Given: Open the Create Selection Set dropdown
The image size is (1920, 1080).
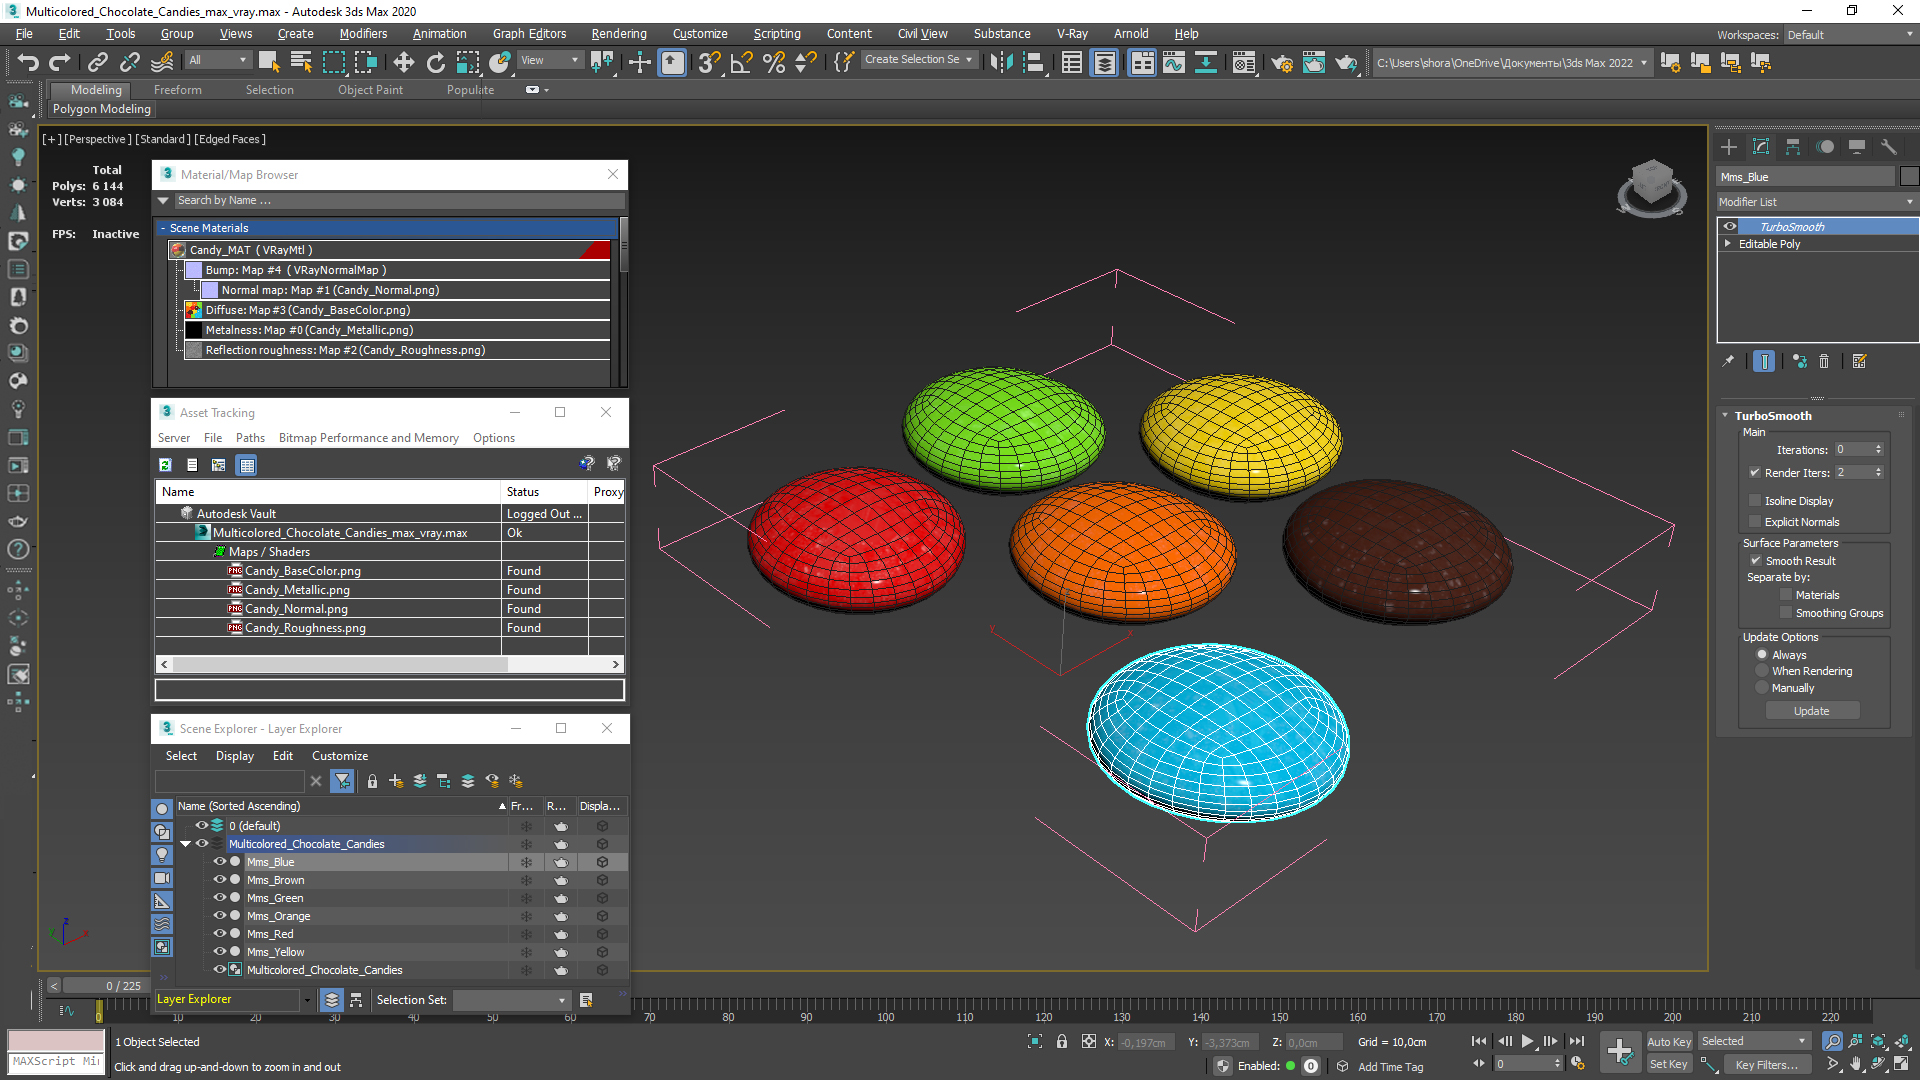Looking at the screenshot, I should tap(918, 60).
